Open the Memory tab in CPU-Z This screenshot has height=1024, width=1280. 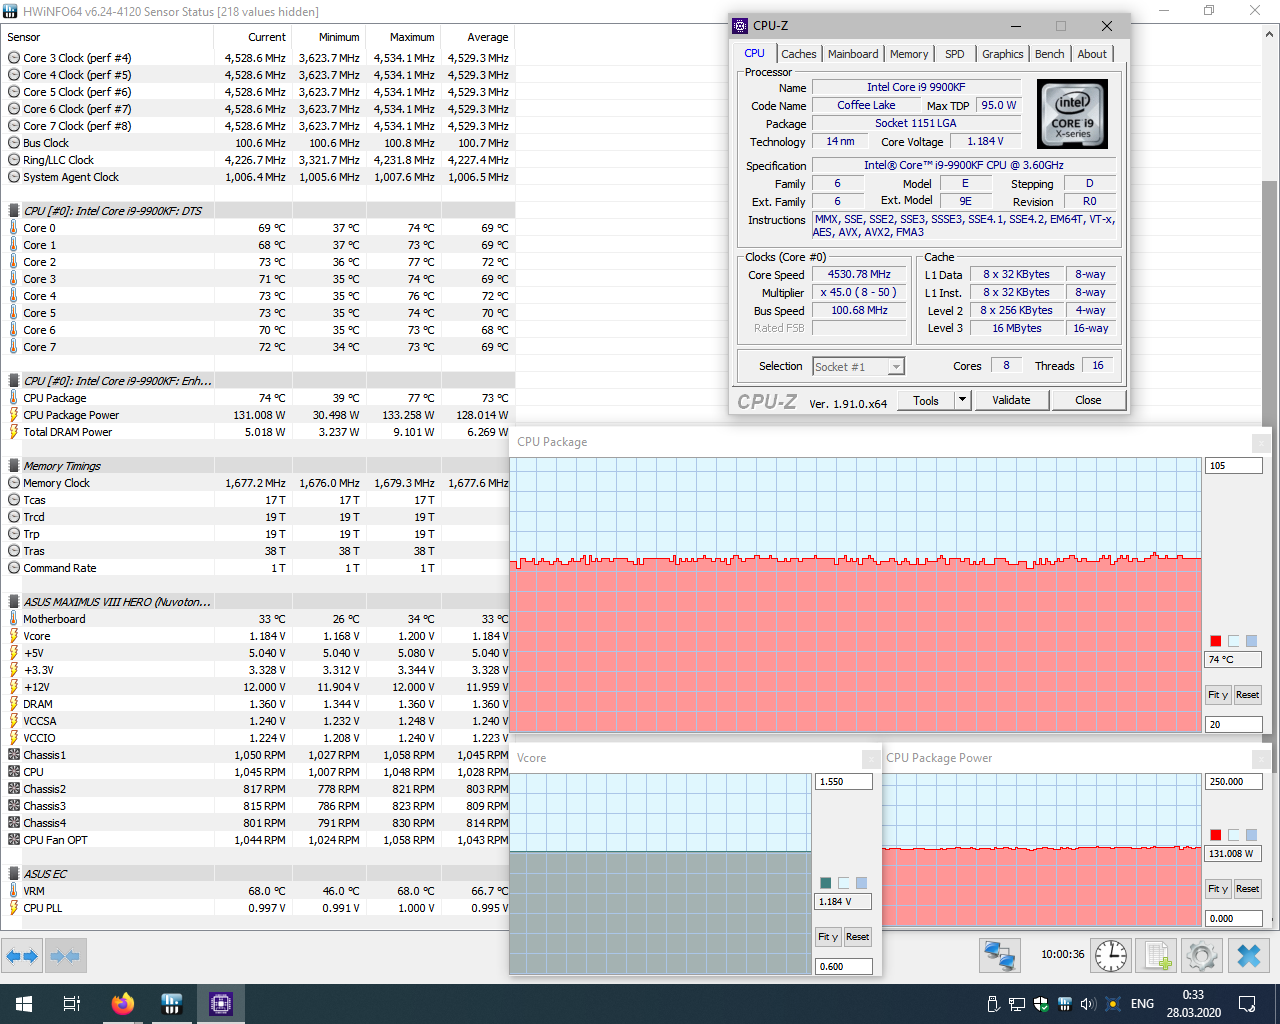(909, 54)
